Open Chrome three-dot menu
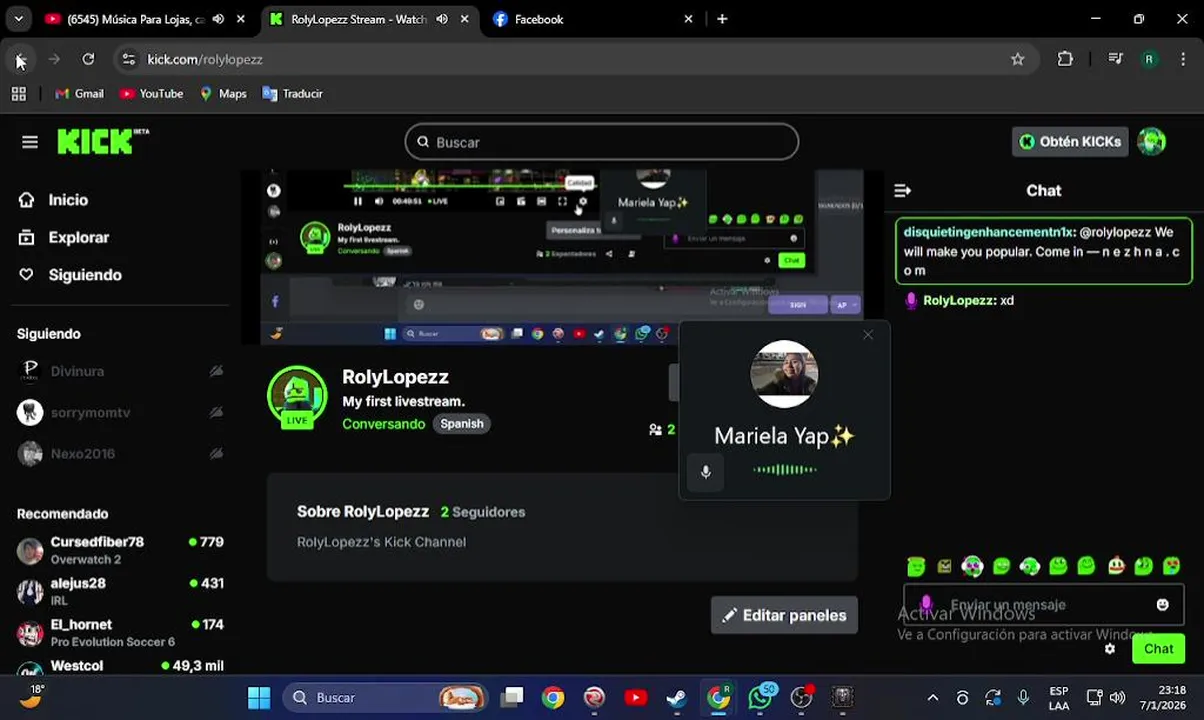This screenshot has width=1204, height=720. click(x=1183, y=59)
